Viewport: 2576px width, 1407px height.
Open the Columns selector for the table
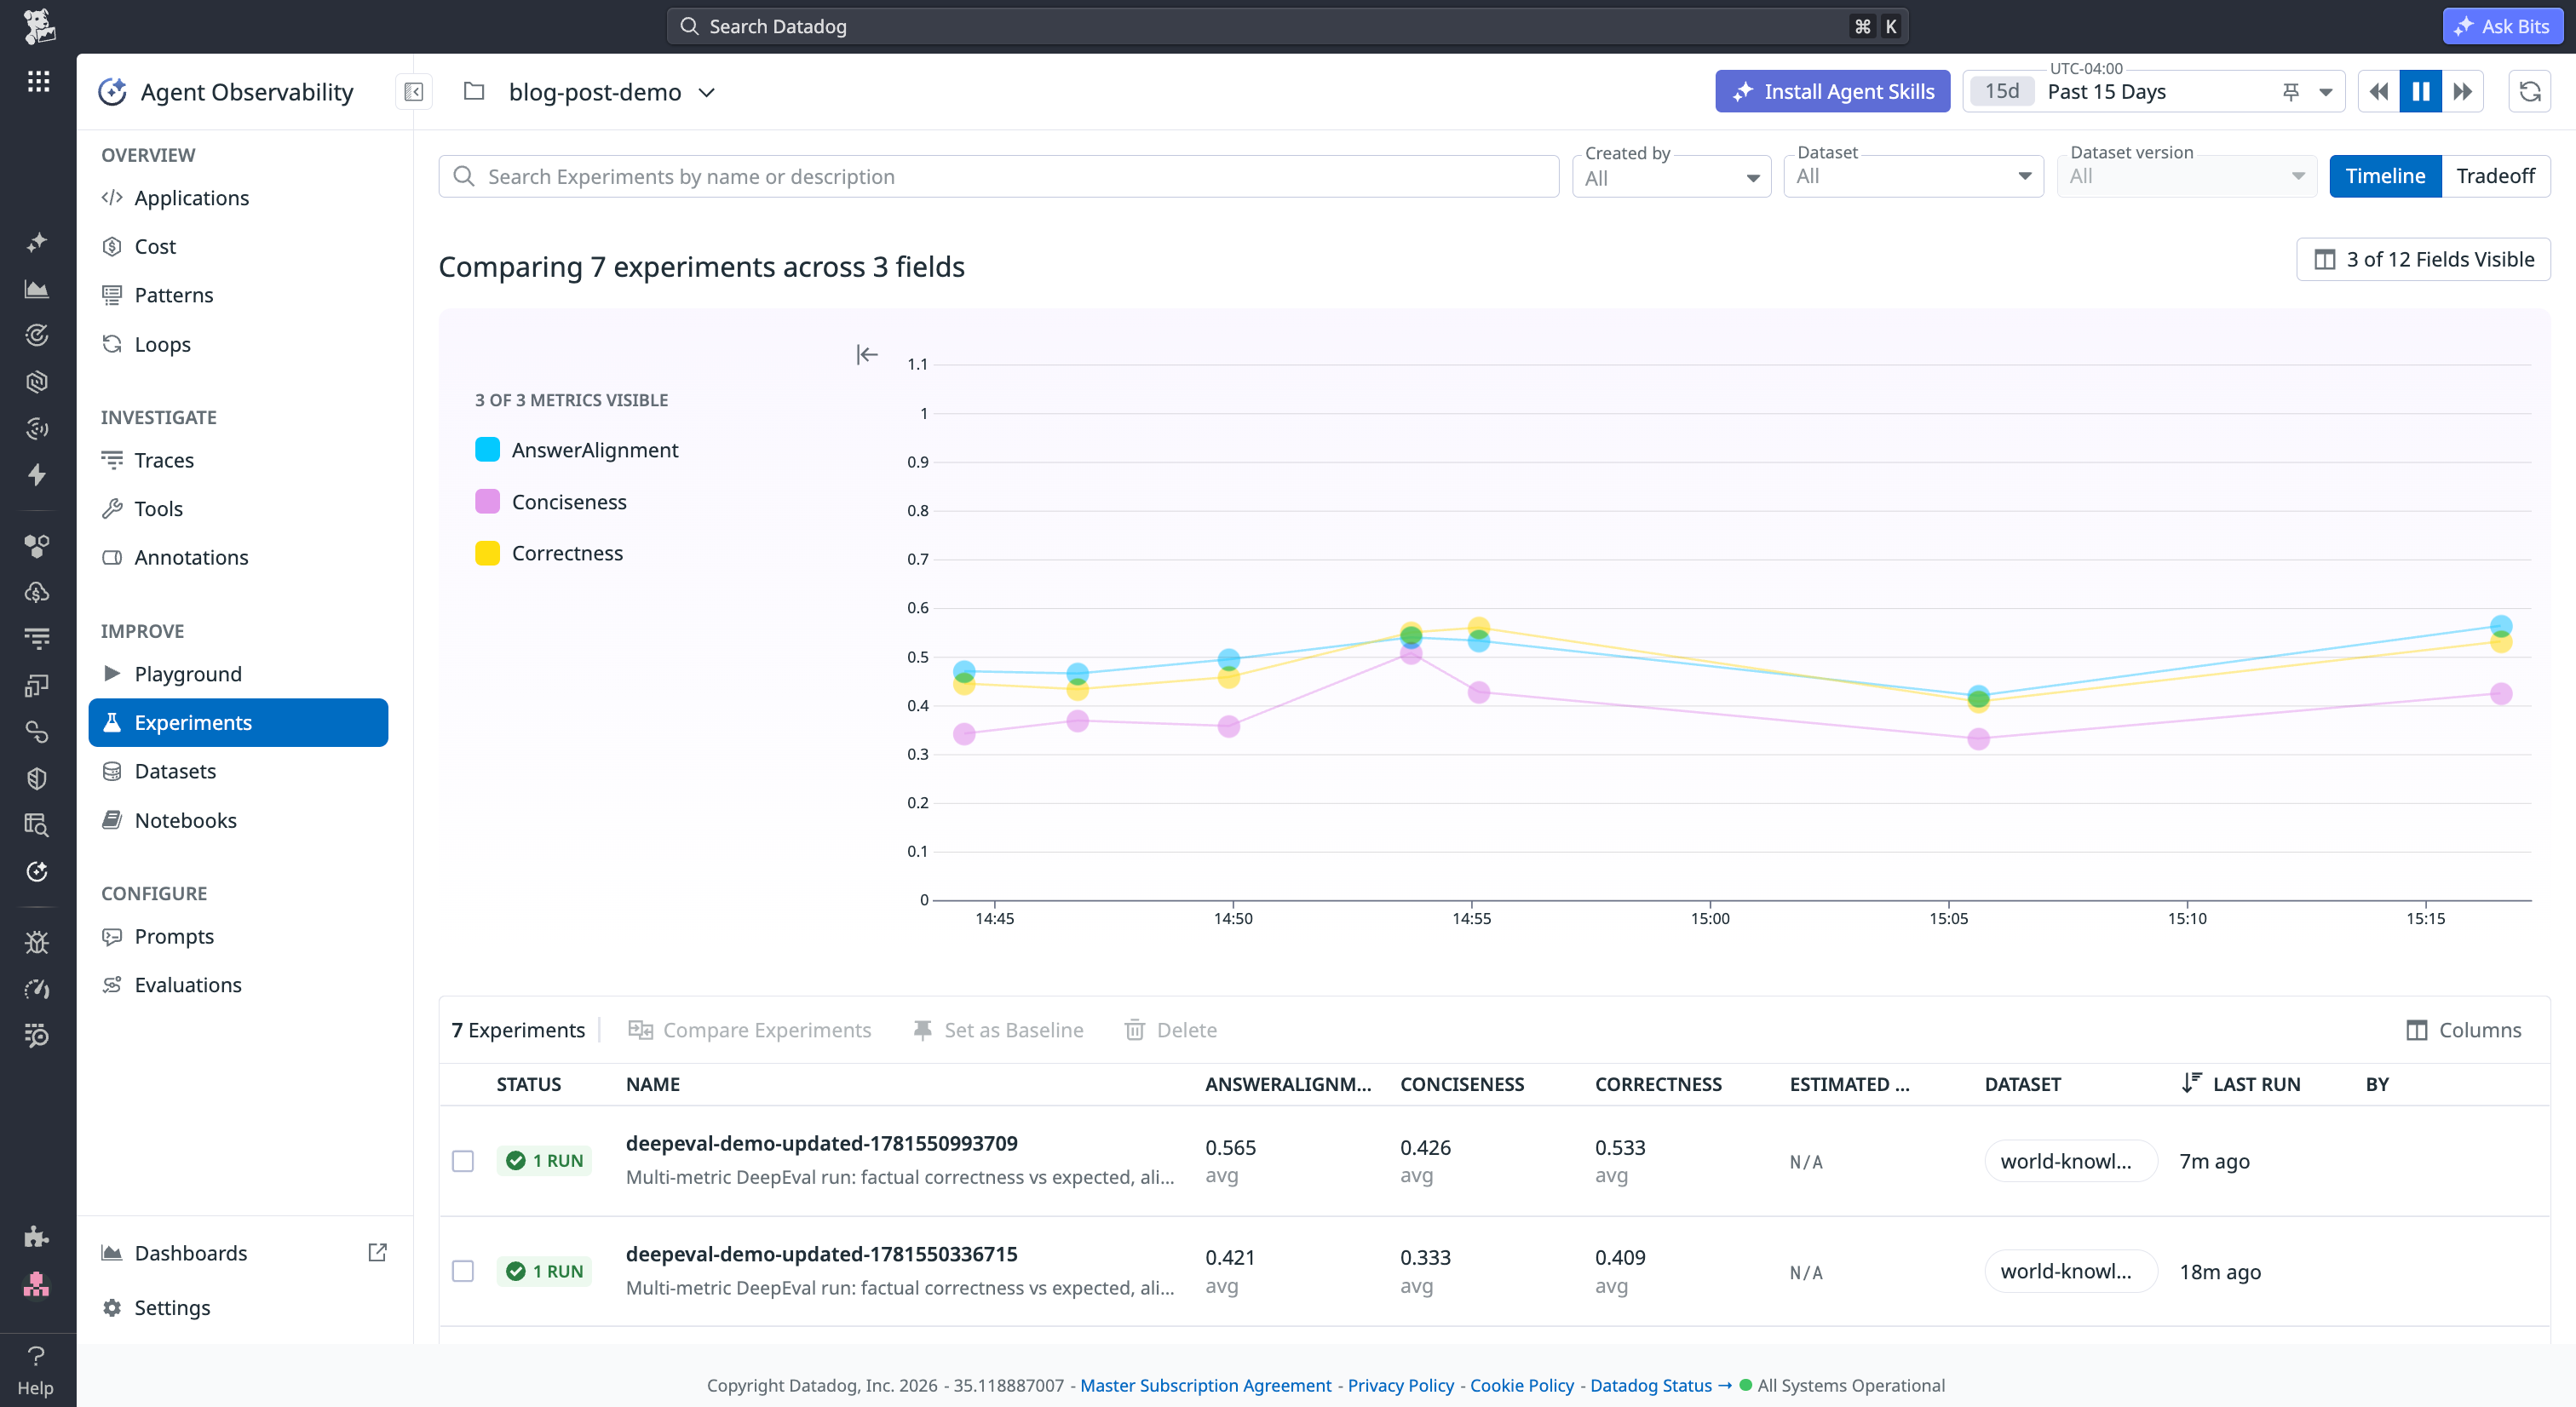pyautogui.click(x=2464, y=1030)
